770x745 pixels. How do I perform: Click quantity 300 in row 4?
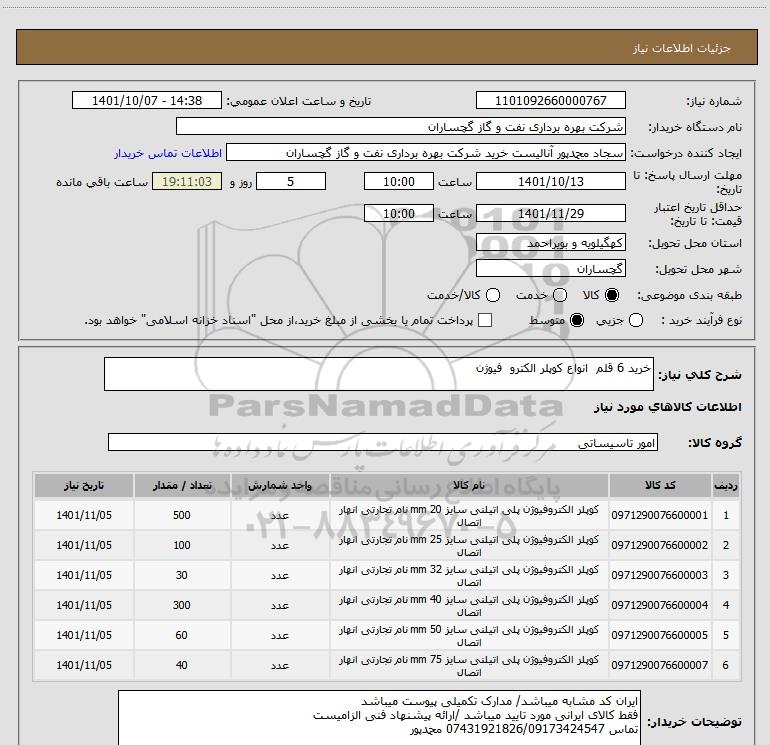tap(182, 605)
